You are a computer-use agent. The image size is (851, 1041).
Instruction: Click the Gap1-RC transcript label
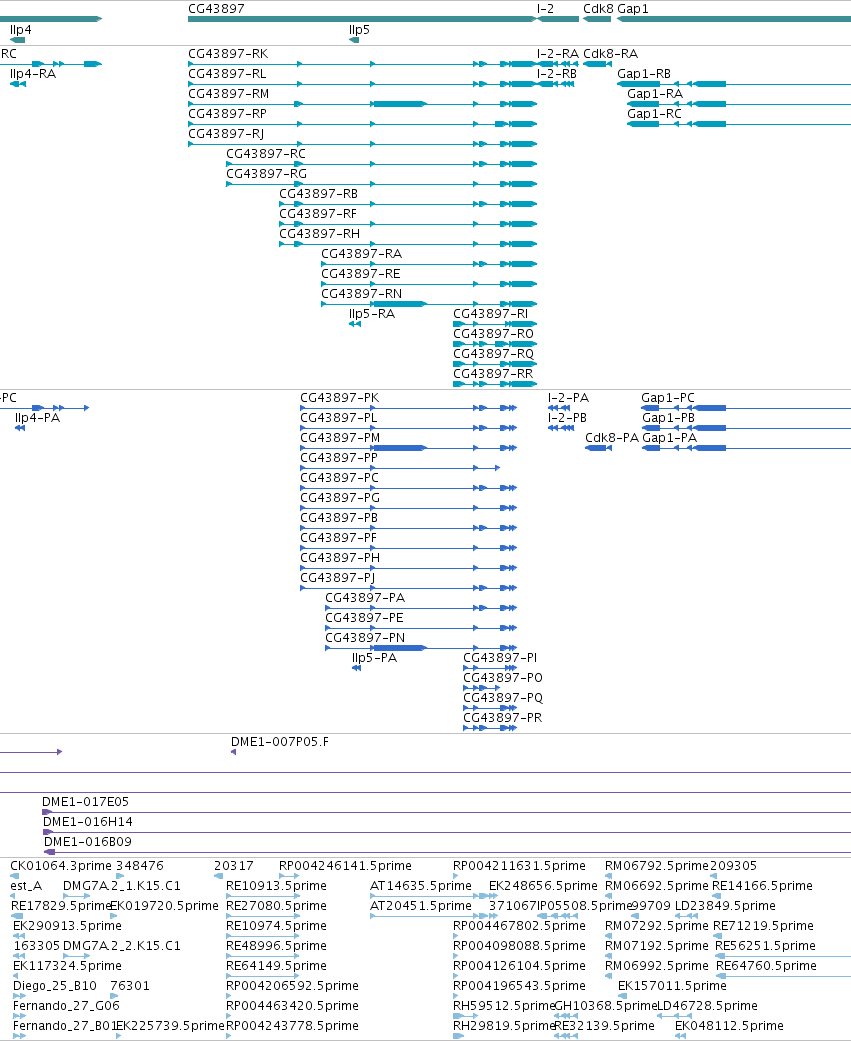pos(654,114)
